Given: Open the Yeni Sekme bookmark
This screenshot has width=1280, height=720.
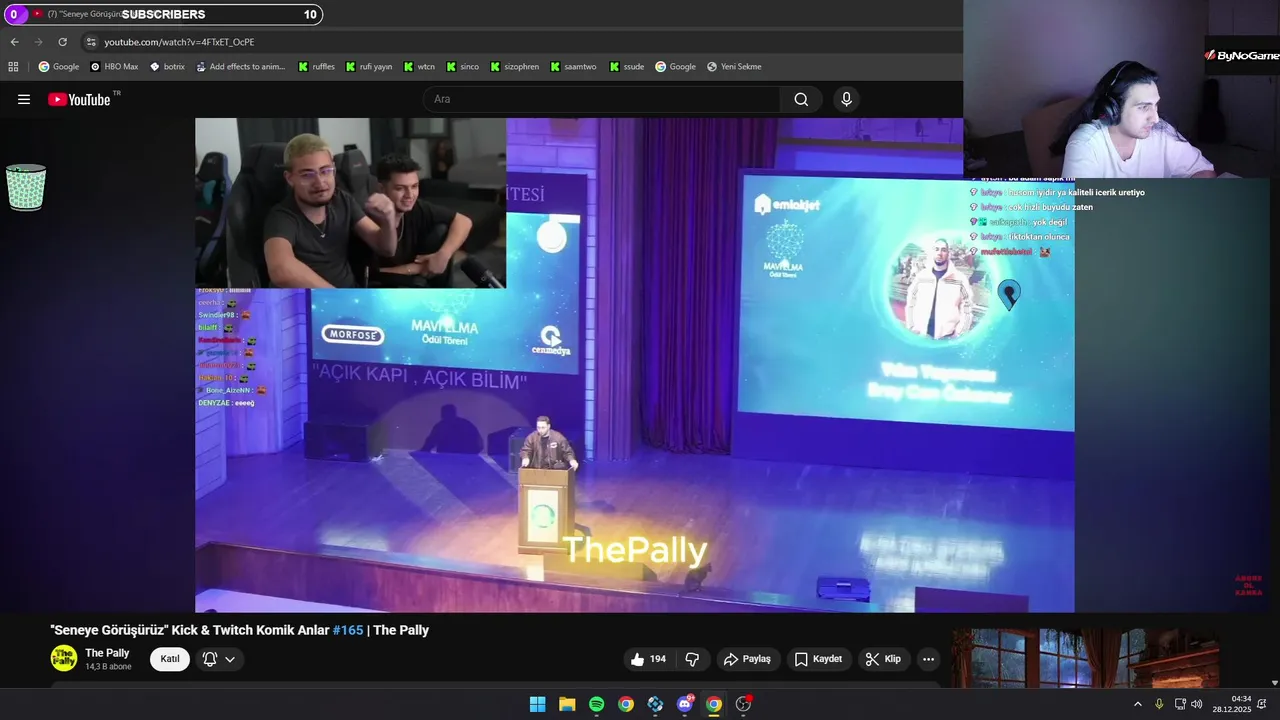Looking at the screenshot, I should (x=734, y=67).
